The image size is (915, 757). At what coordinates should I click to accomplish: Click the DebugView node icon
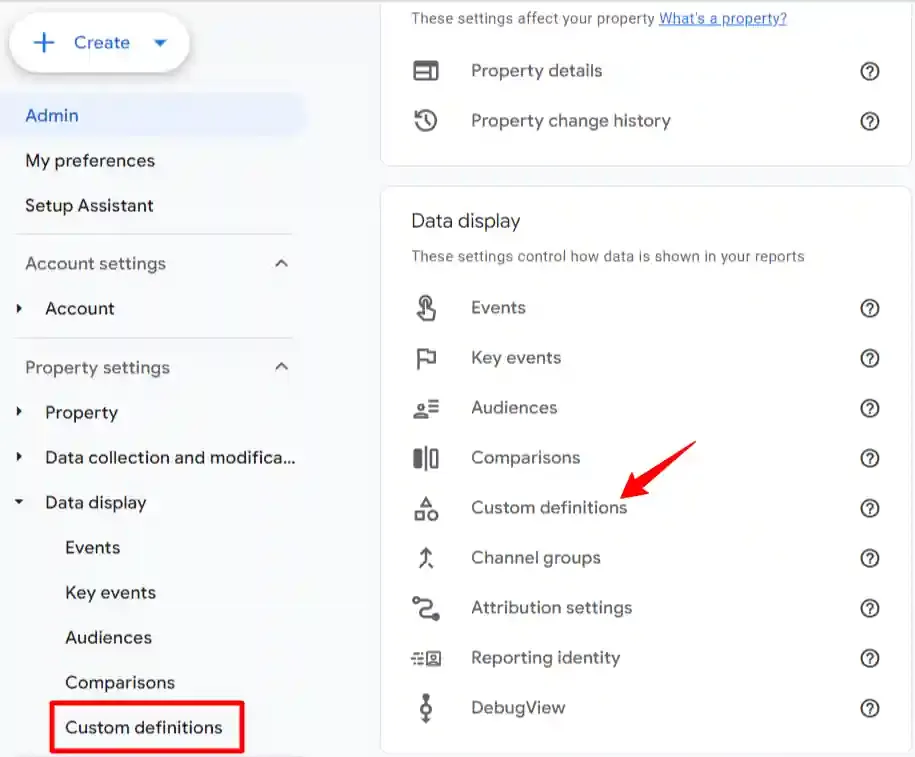426,708
